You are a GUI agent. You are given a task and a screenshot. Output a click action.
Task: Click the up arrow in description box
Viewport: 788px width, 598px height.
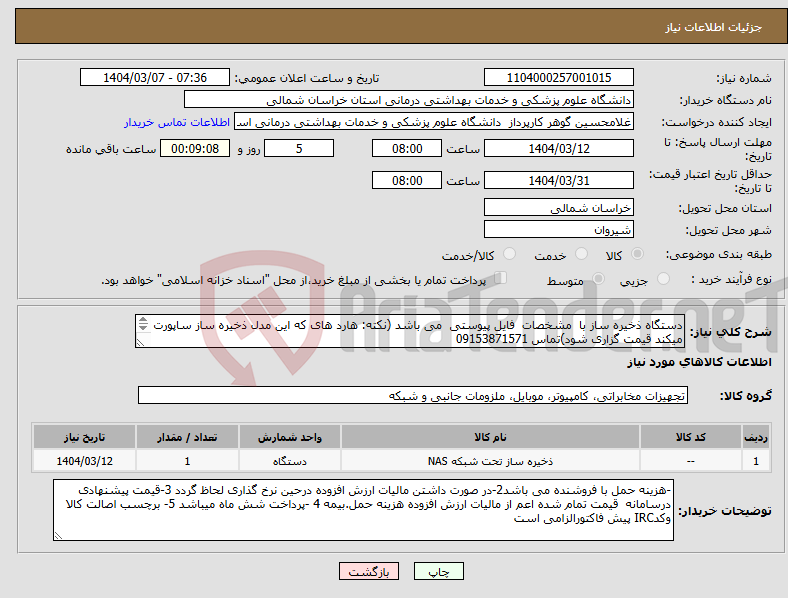click(143, 321)
